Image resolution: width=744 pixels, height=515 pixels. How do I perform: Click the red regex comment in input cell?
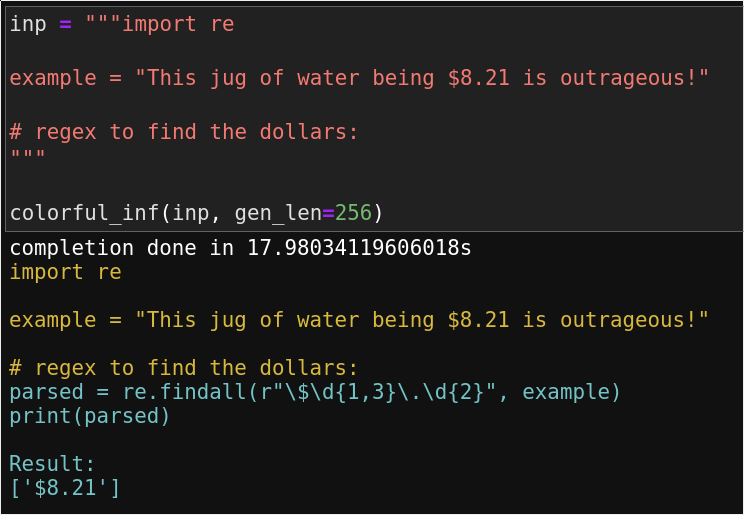[184, 132]
